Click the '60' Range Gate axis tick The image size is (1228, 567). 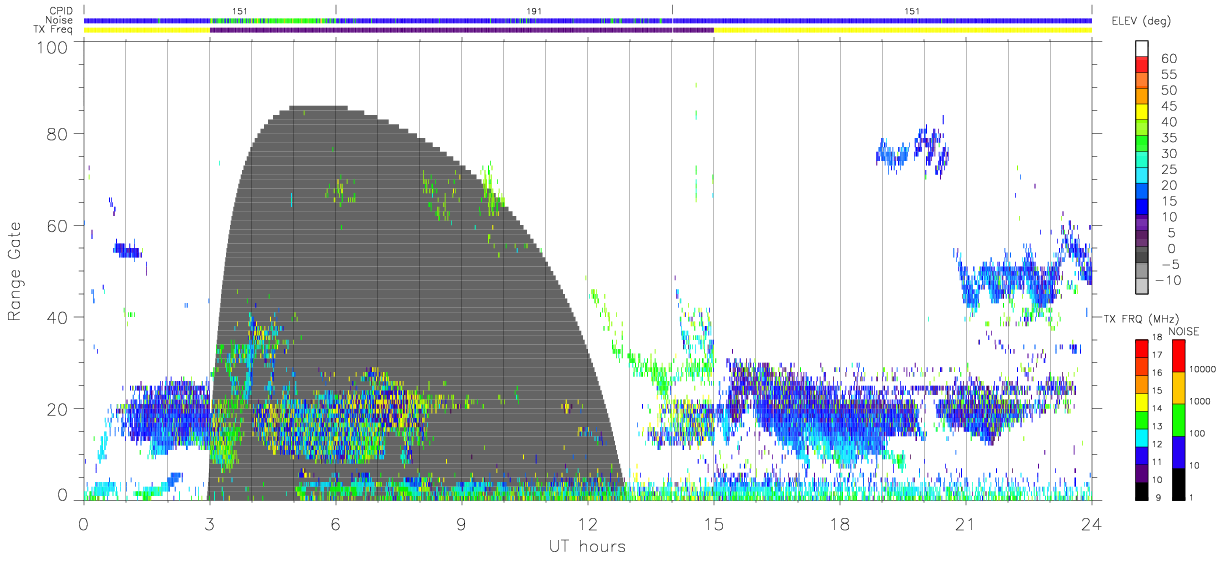58,226
